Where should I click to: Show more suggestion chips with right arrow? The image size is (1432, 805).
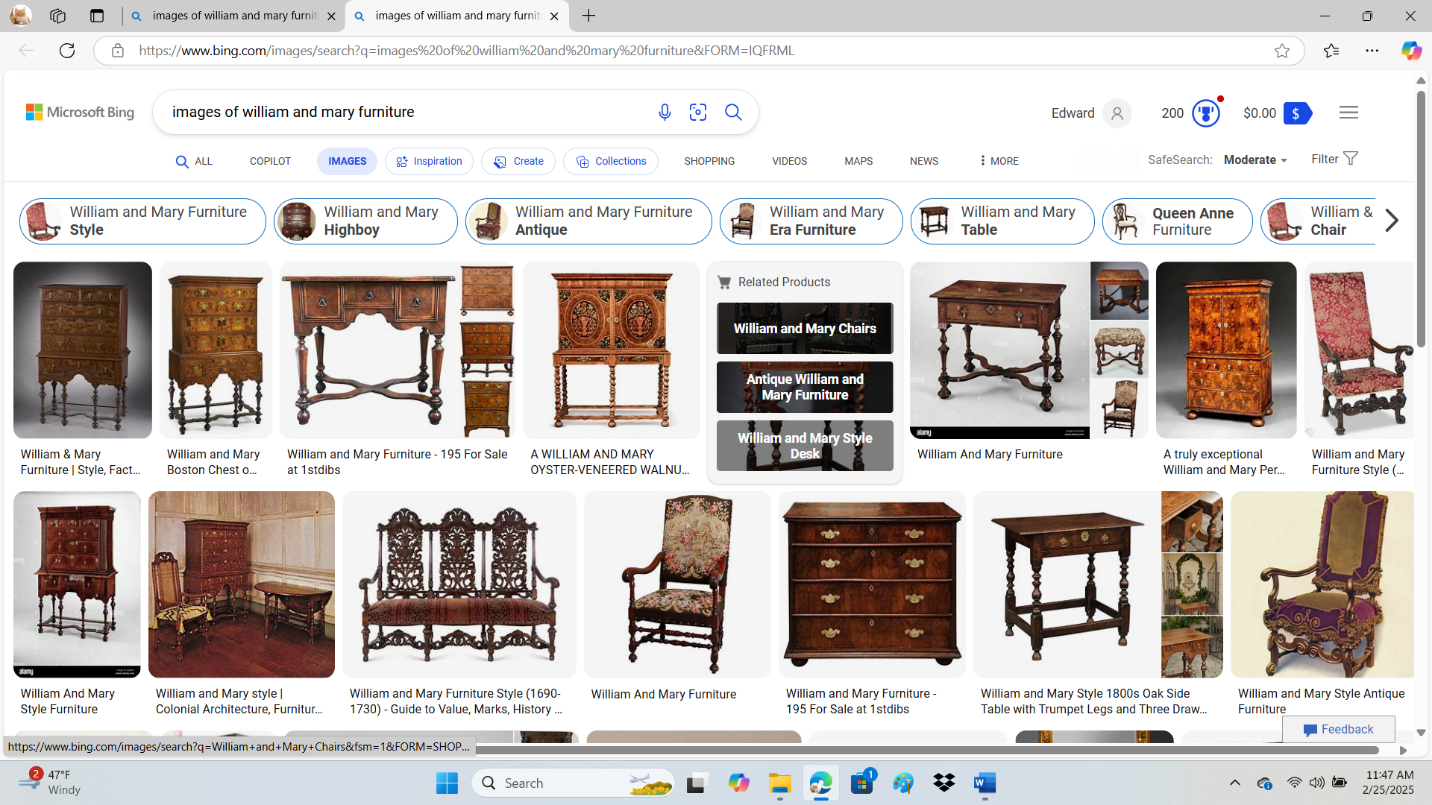click(1391, 221)
